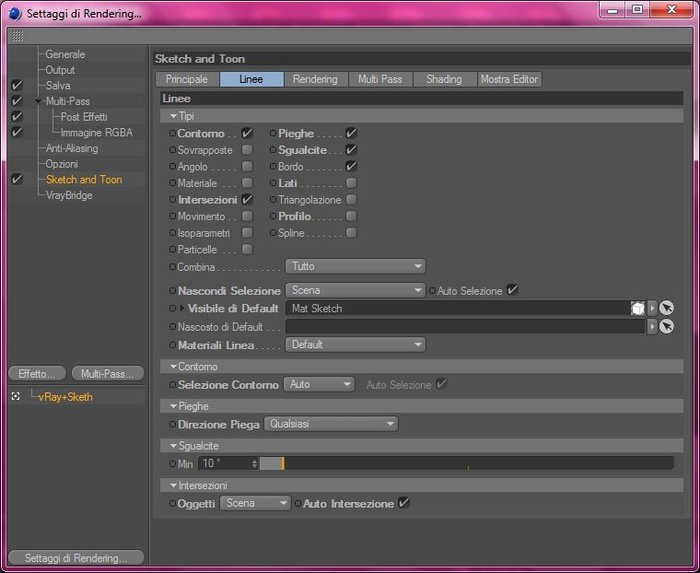The image size is (700, 573).
Task: Collapse the Multi-Pass tree node
Action: click(x=39, y=101)
